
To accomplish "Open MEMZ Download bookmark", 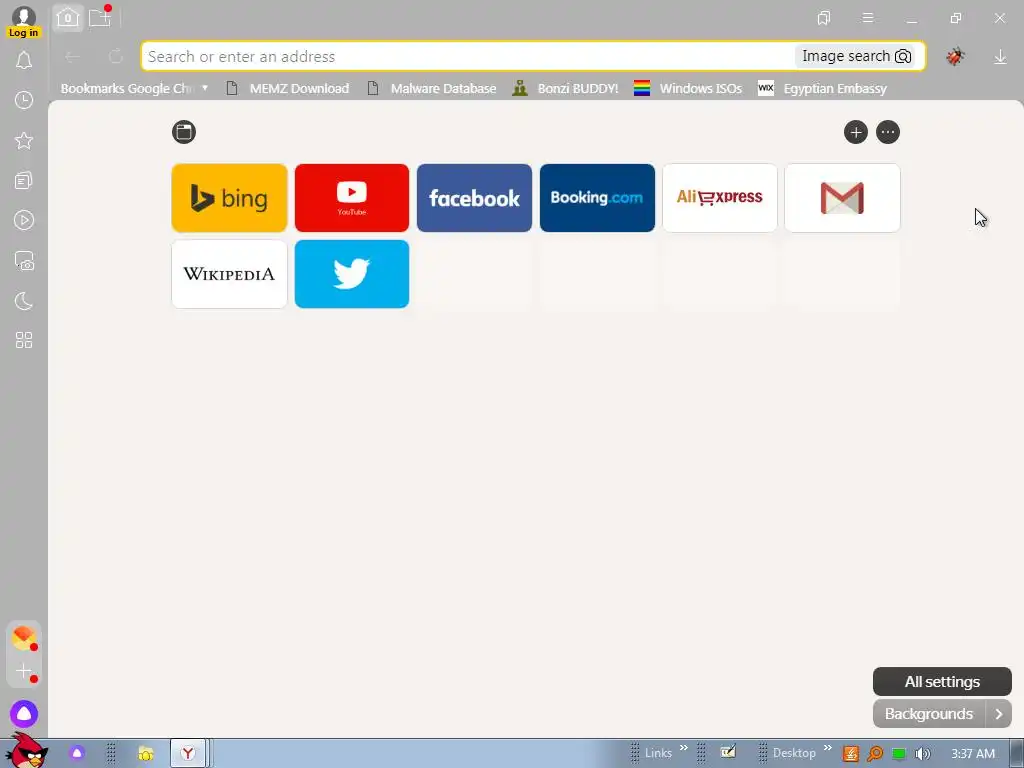I will click(288, 88).
